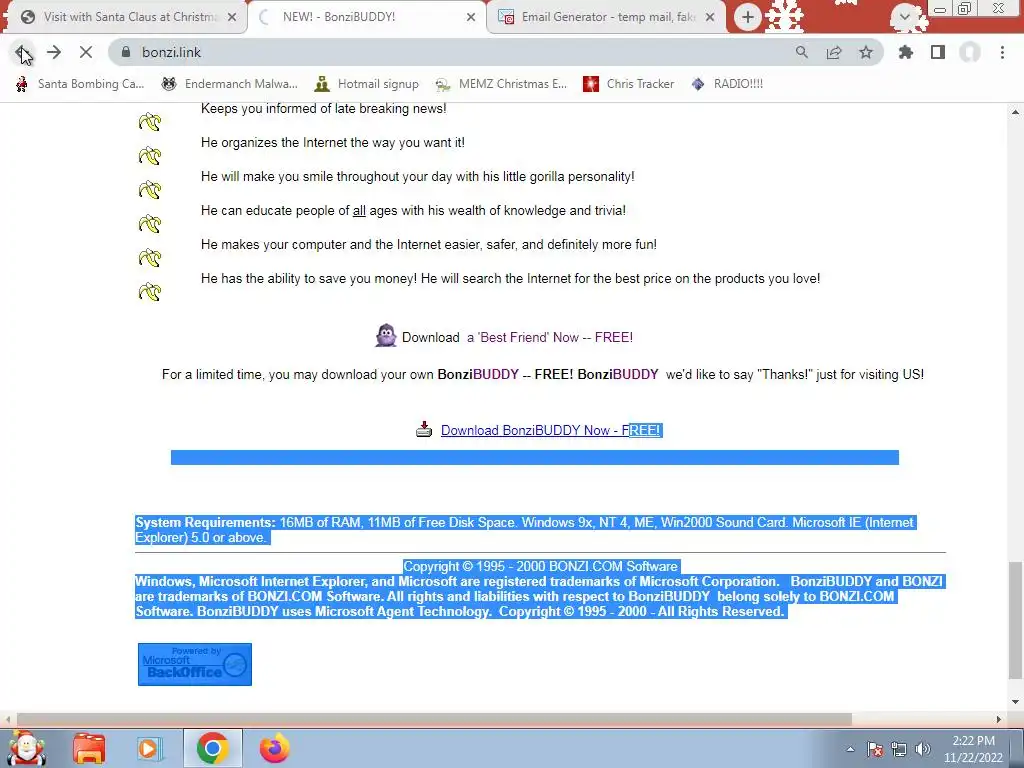The height and width of the screenshot is (768, 1024).
Task: Open the red folder taskbar icon
Action: (89, 748)
